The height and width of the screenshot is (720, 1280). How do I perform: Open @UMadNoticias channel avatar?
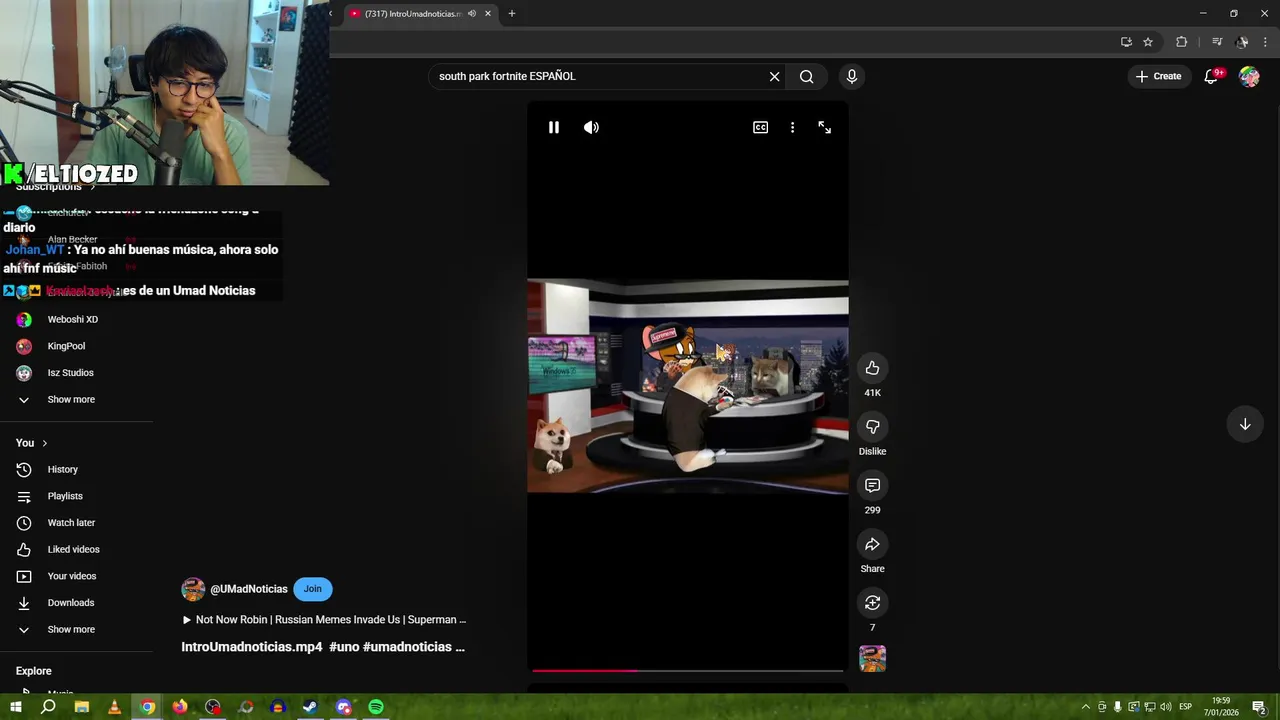pyautogui.click(x=193, y=589)
